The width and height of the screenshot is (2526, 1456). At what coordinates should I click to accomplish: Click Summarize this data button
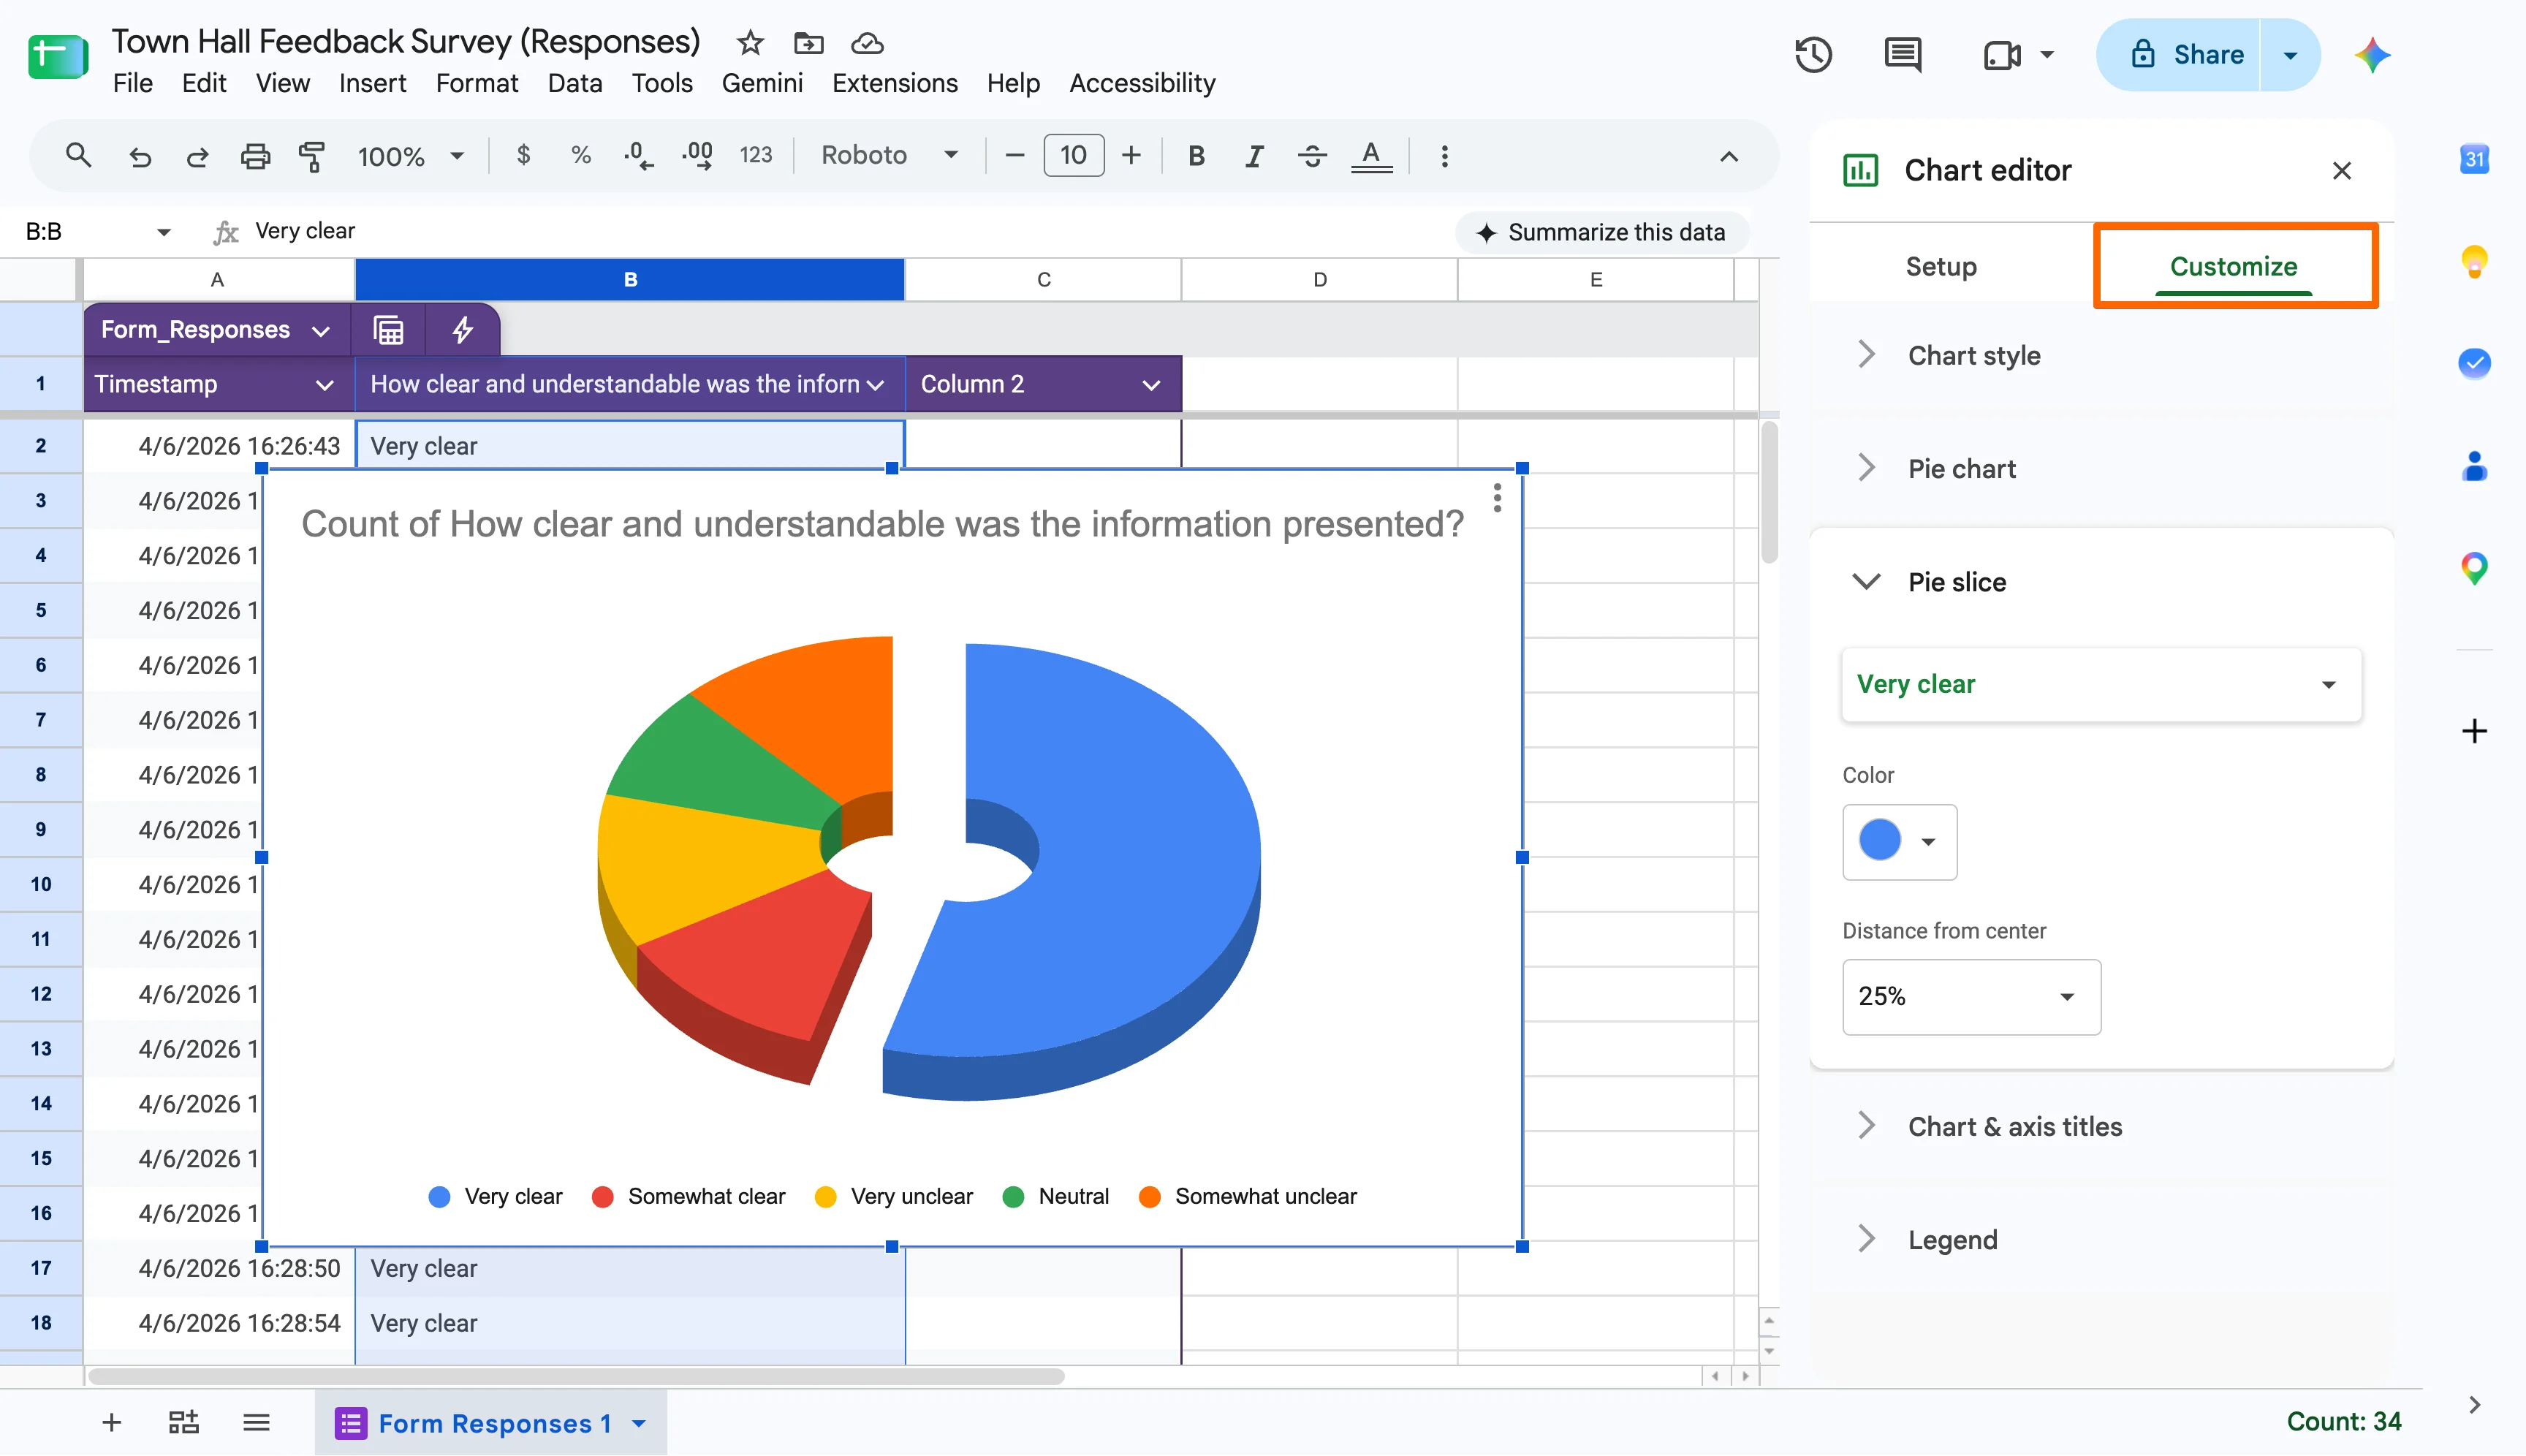1602,232
